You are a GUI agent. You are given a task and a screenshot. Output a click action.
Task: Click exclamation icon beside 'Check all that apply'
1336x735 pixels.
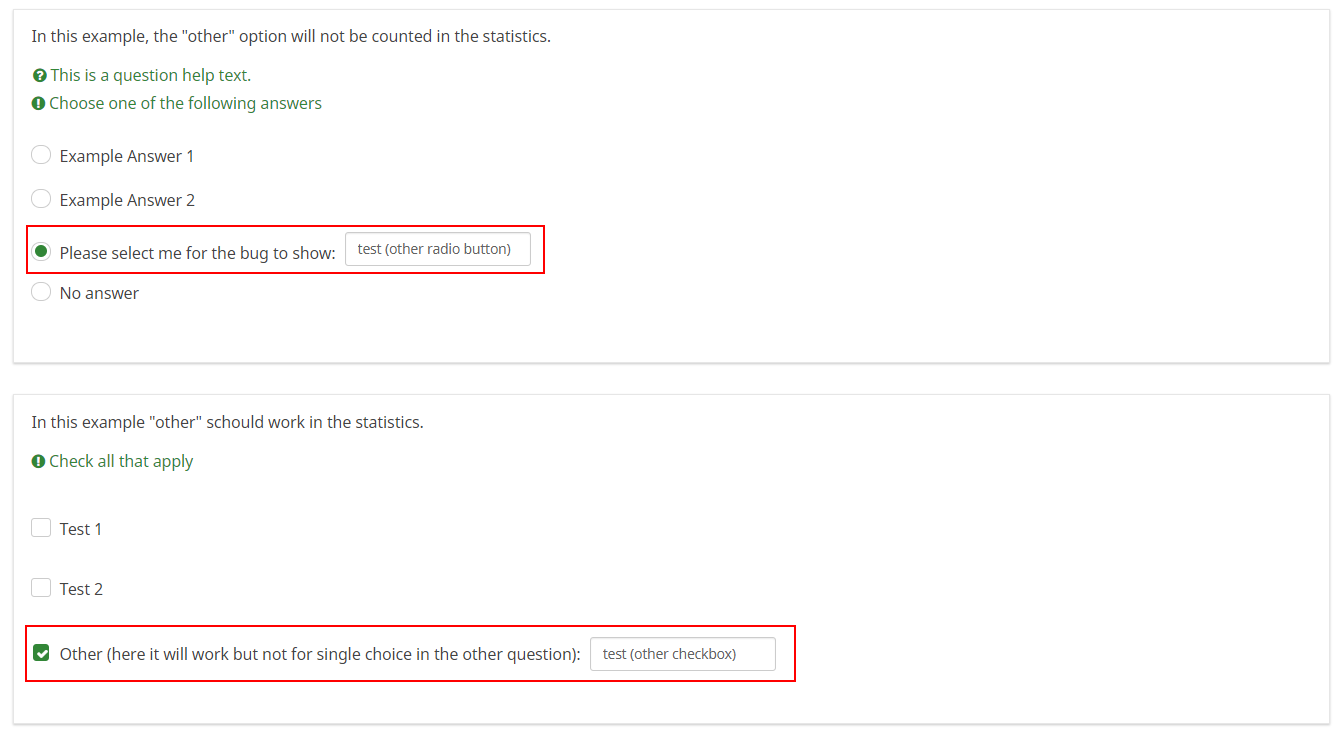click(38, 462)
